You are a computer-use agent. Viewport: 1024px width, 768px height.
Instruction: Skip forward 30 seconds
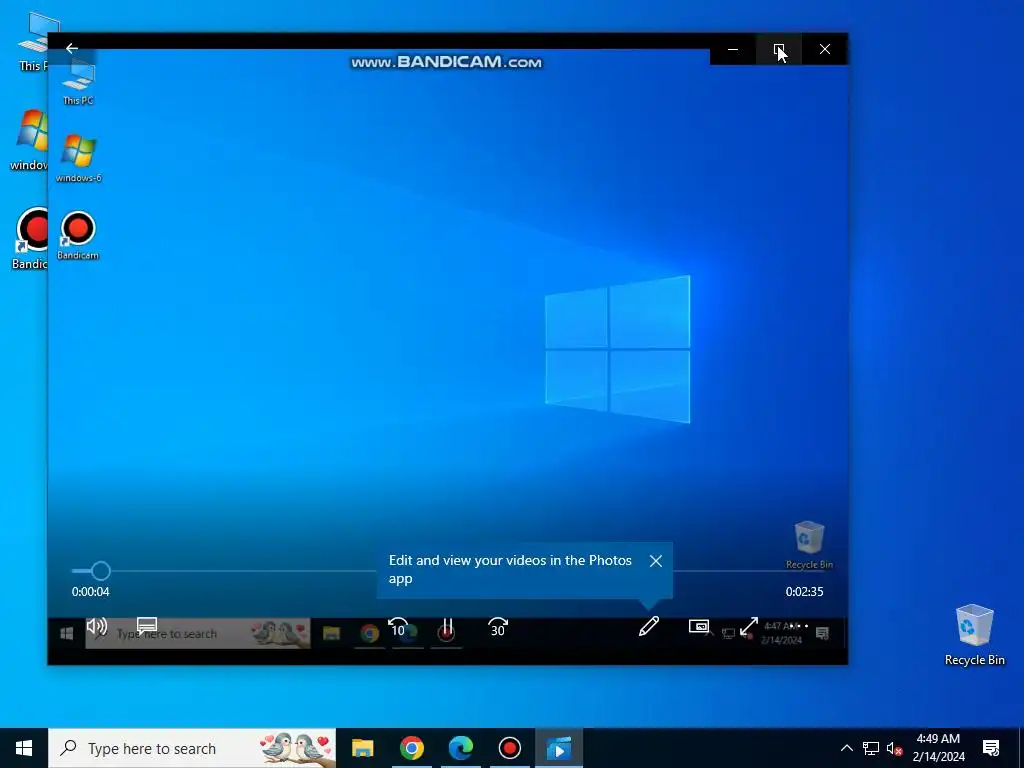click(x=498, y=627)
